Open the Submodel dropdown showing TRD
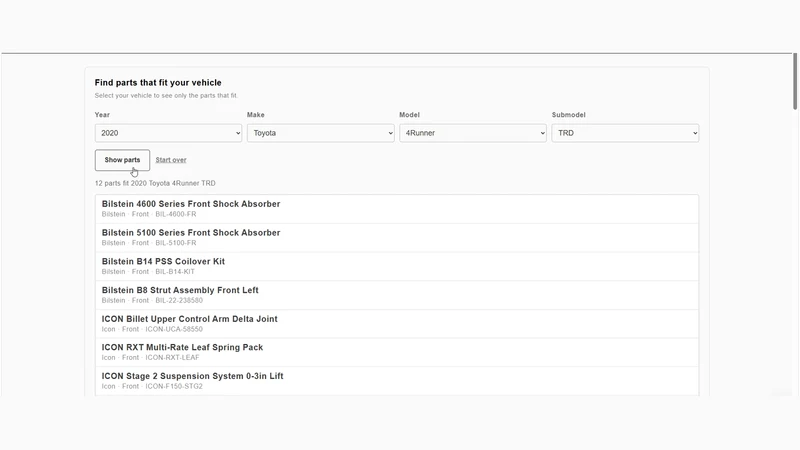This screenshot has width=800, height=450. pos(625,133)
